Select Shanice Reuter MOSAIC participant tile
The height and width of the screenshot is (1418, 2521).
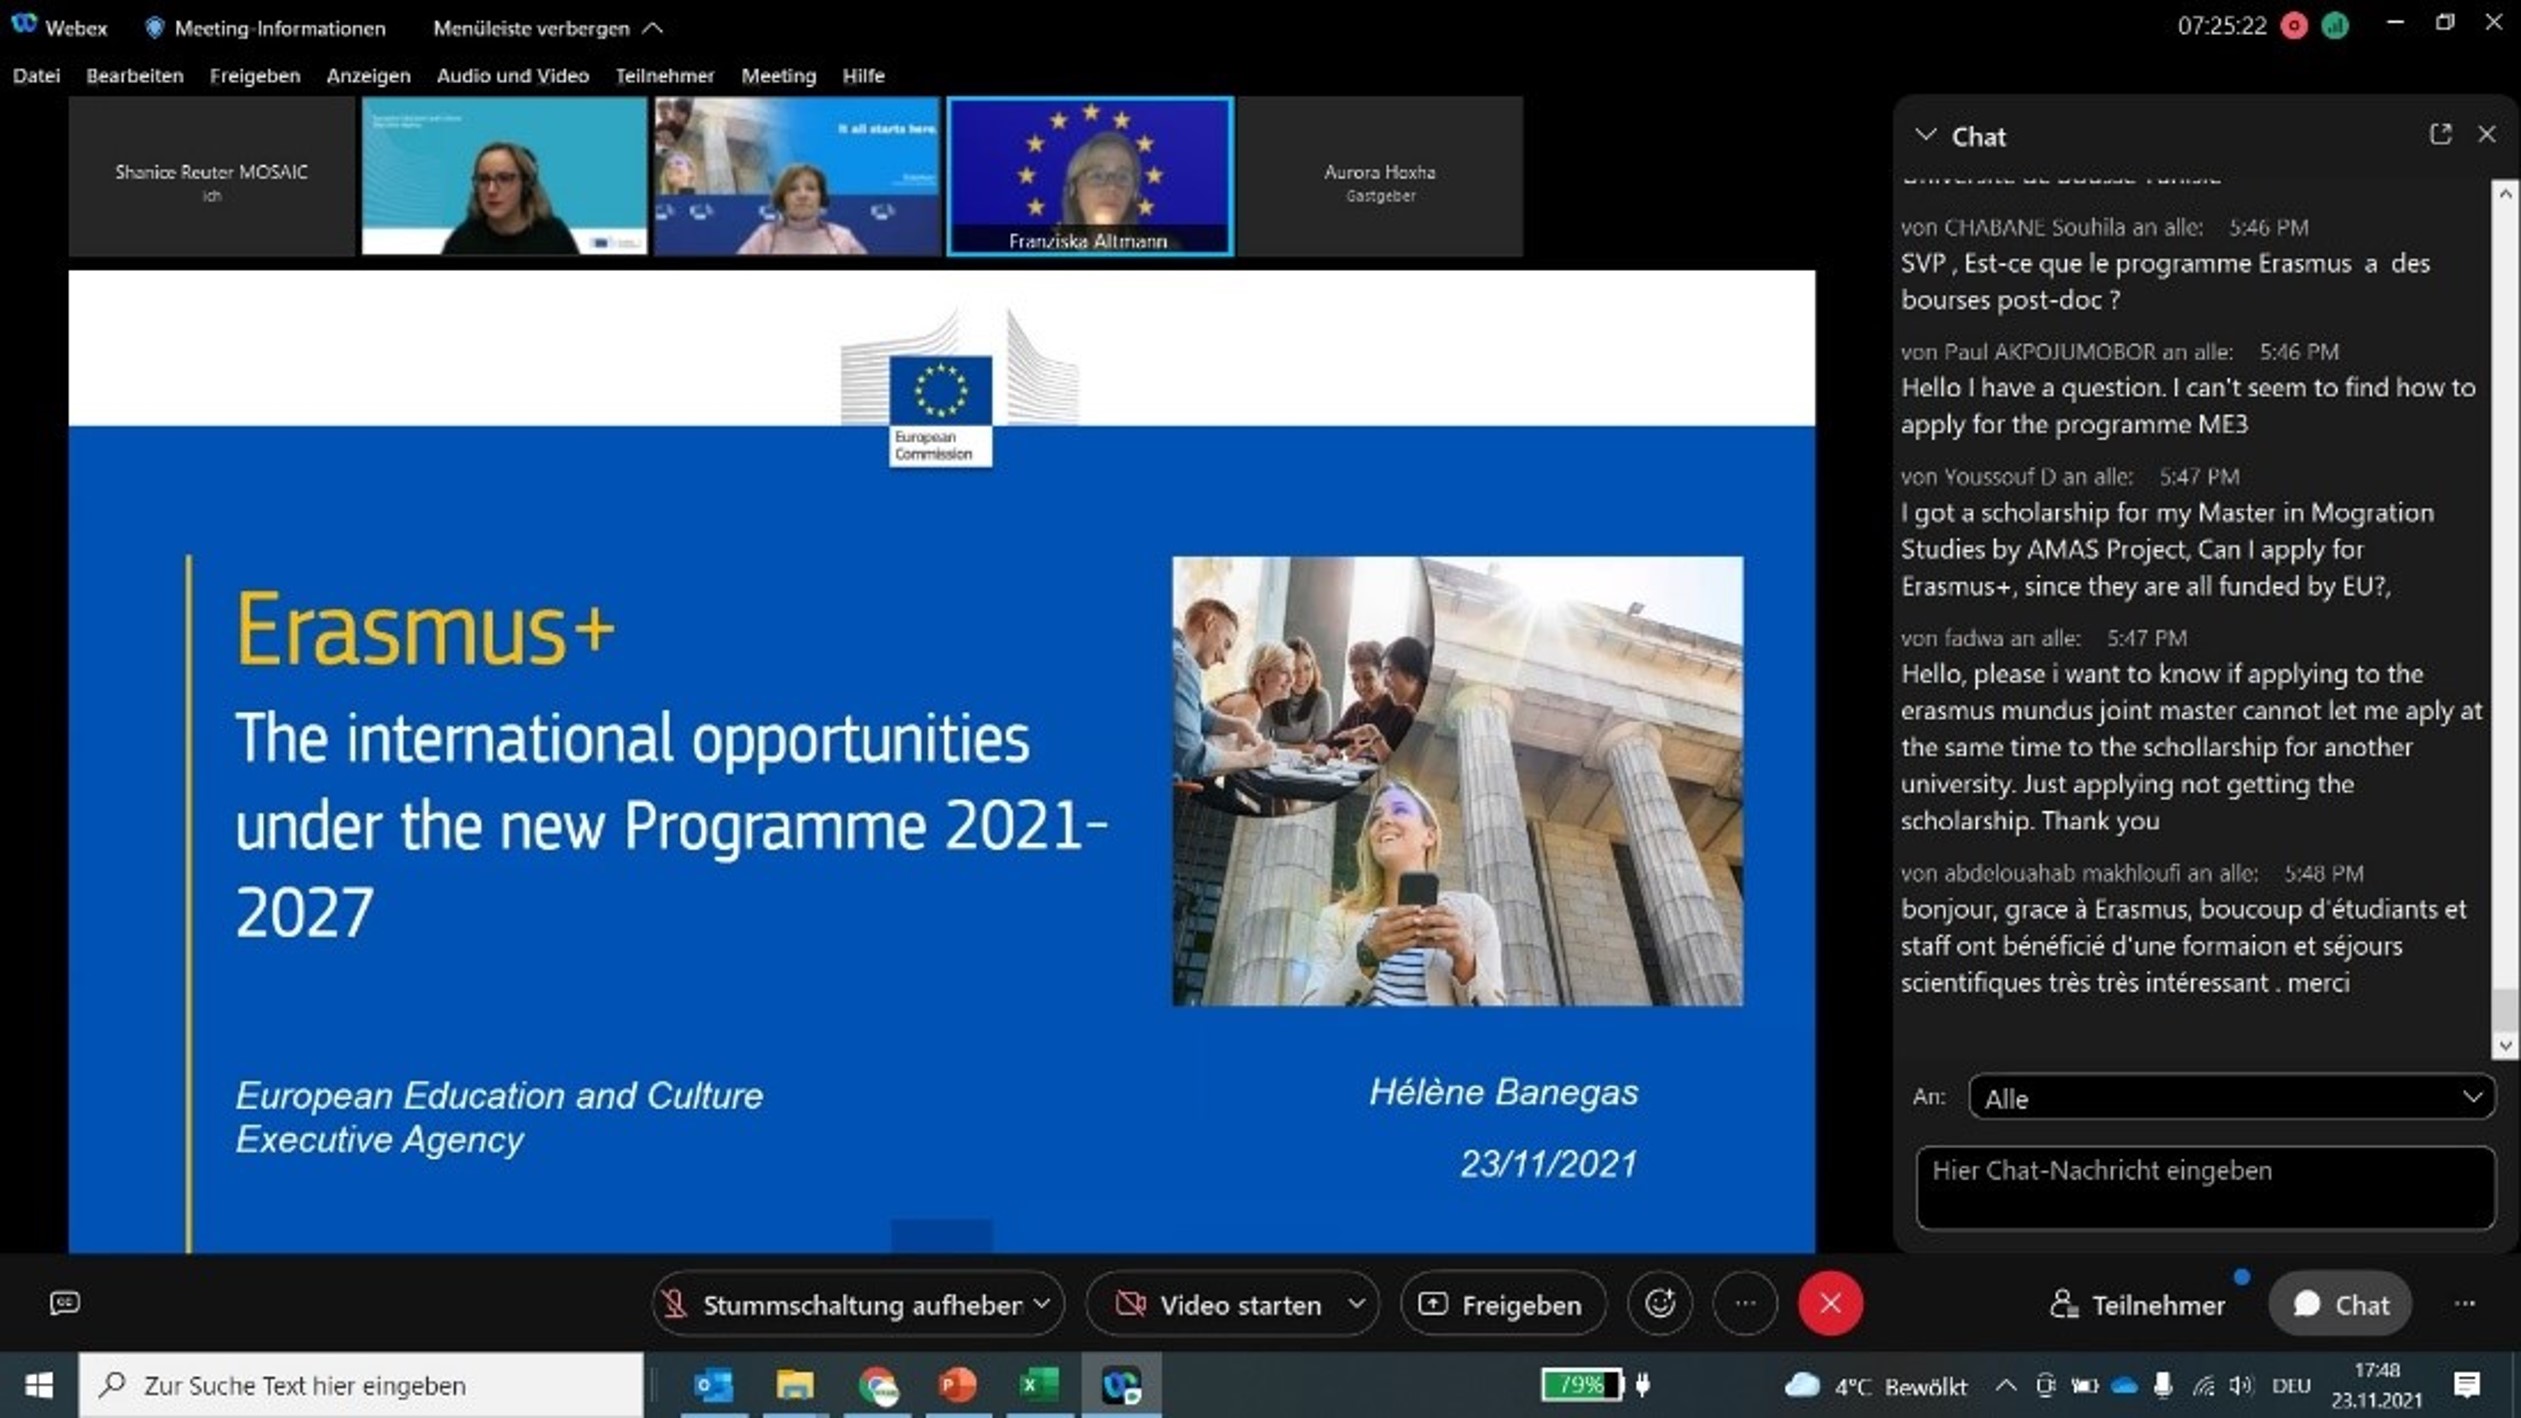click(211, 176)
